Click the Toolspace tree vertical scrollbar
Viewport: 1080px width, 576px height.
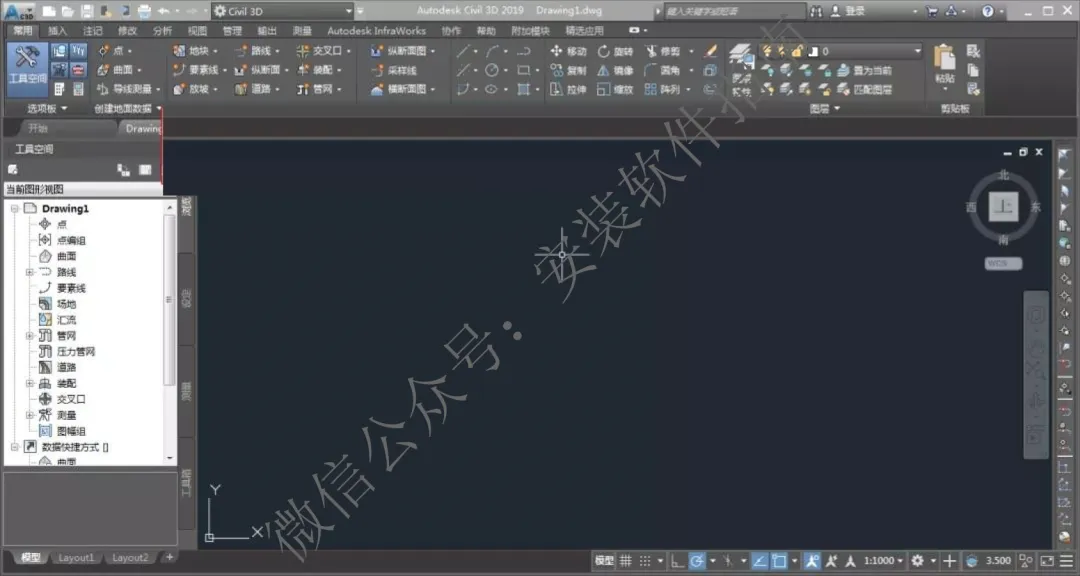(169, 300)
